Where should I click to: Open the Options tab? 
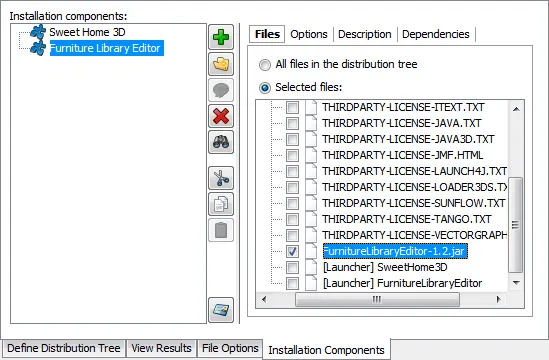click(309, 34)
